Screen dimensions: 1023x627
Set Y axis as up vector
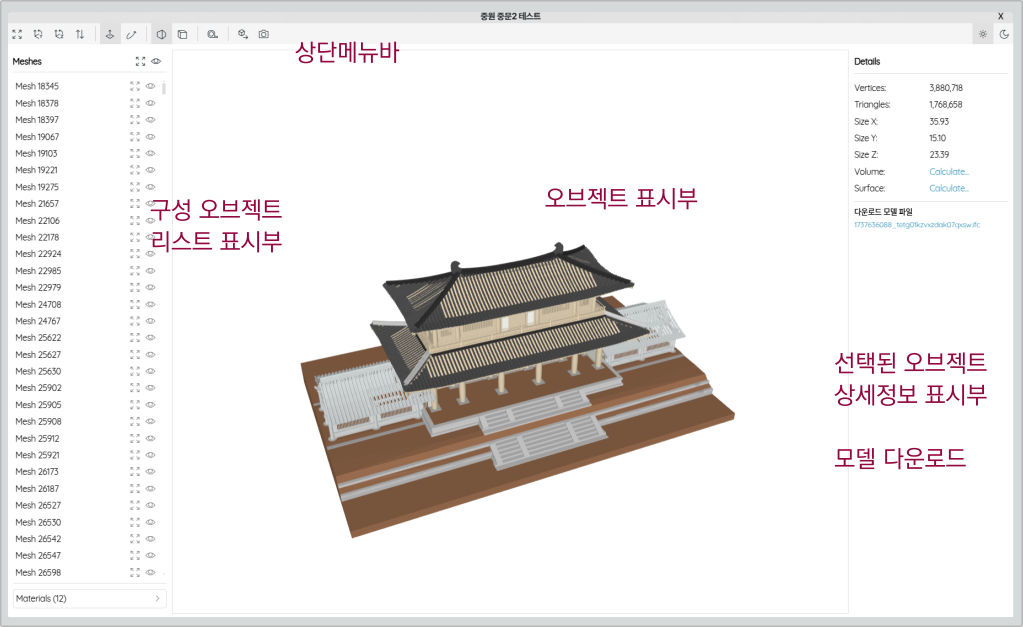[38, 34]
